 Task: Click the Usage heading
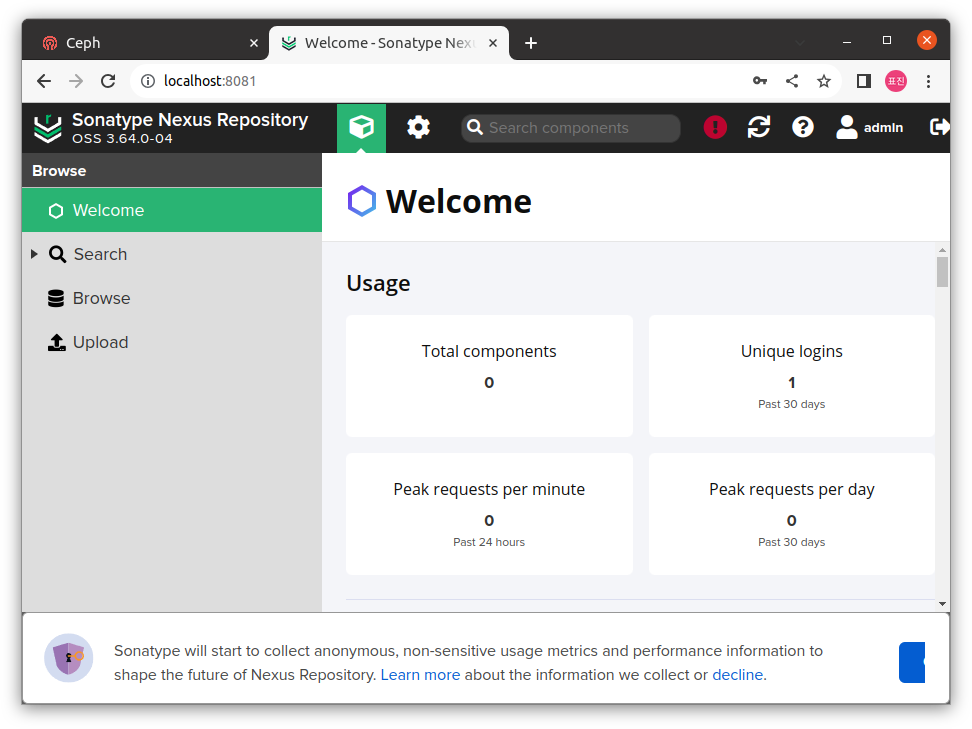pyautogui.click(x=378, y=283)
